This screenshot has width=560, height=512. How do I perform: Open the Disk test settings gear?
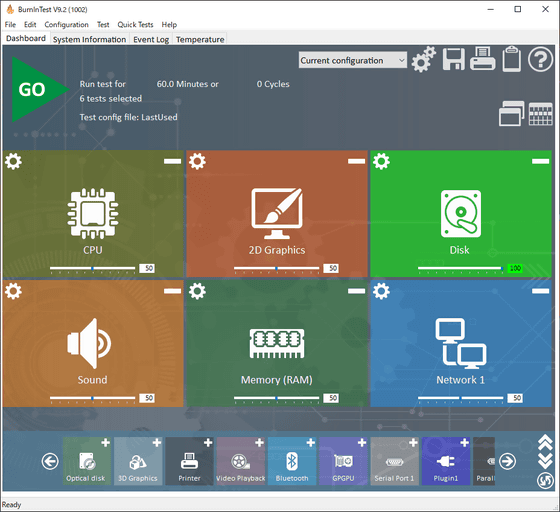point(381,161)
